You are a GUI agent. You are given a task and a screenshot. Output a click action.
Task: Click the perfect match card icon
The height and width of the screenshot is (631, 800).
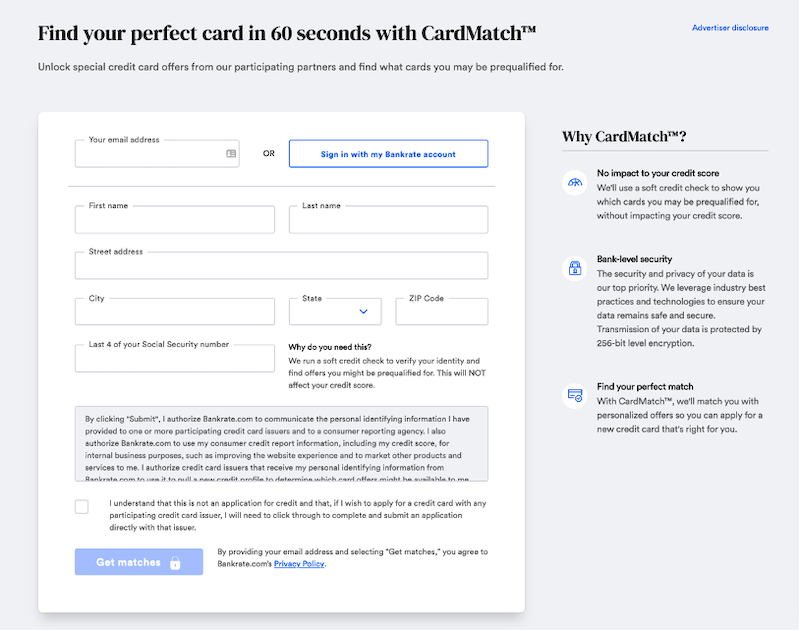coord(574,395)
